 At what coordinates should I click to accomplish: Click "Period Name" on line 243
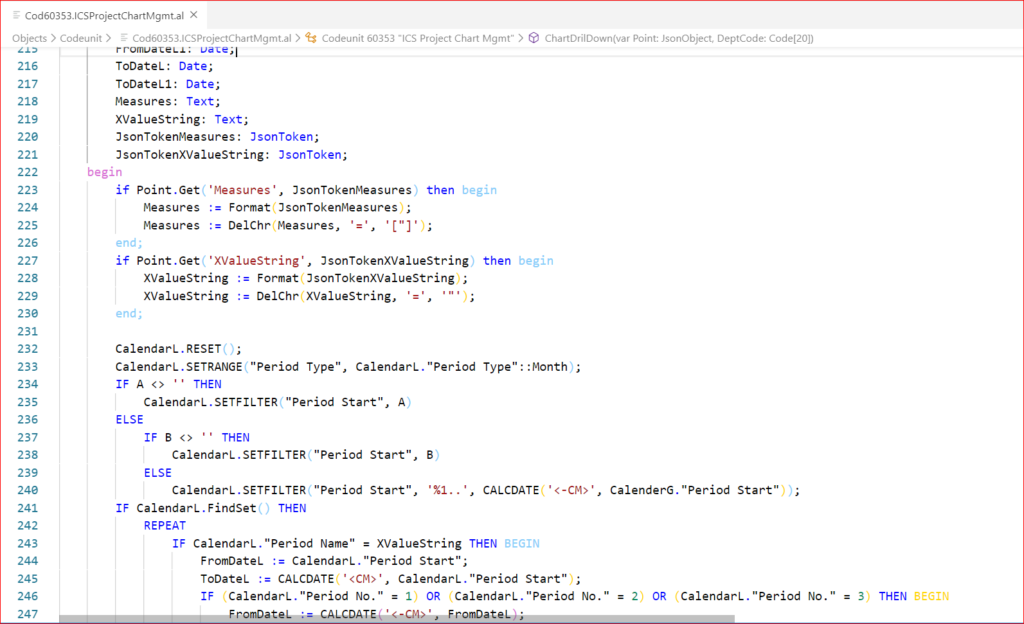(x=310, y=543)
